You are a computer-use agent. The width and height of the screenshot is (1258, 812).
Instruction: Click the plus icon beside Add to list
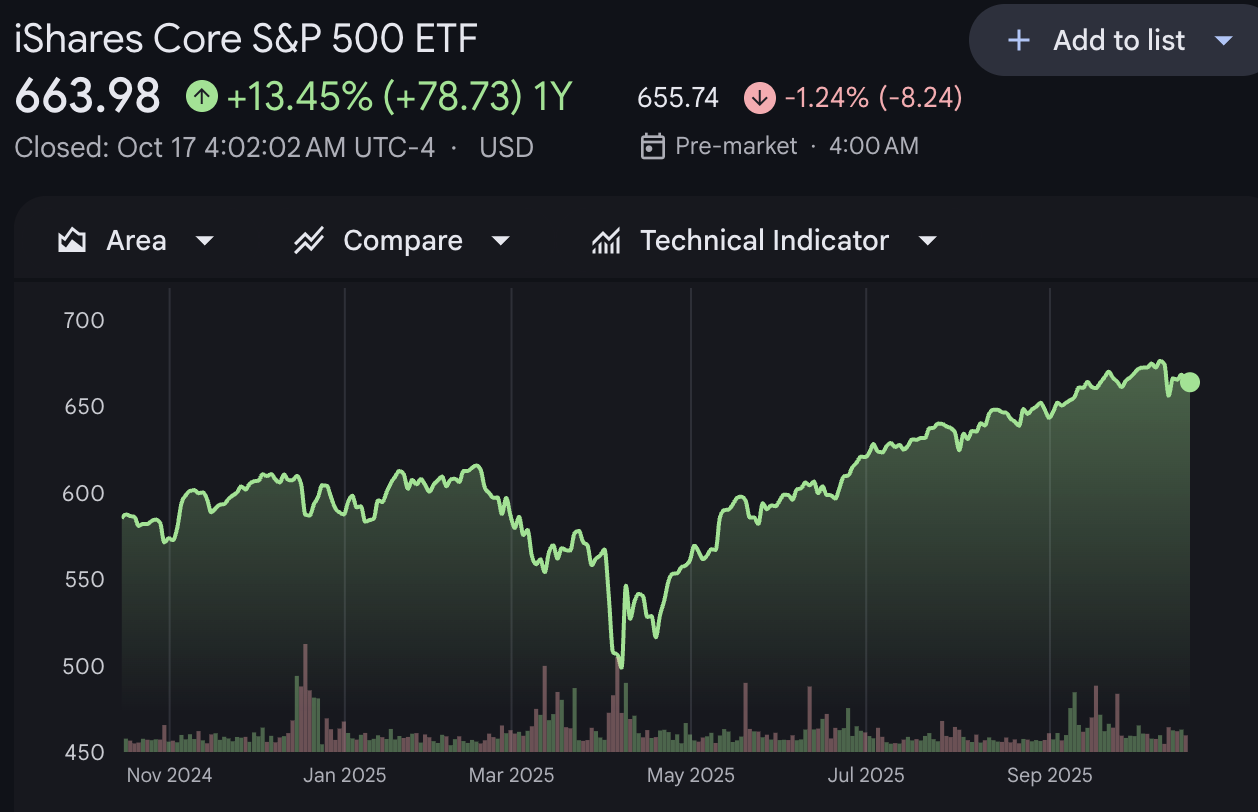pyautogui.click(x=1017, y=40)
